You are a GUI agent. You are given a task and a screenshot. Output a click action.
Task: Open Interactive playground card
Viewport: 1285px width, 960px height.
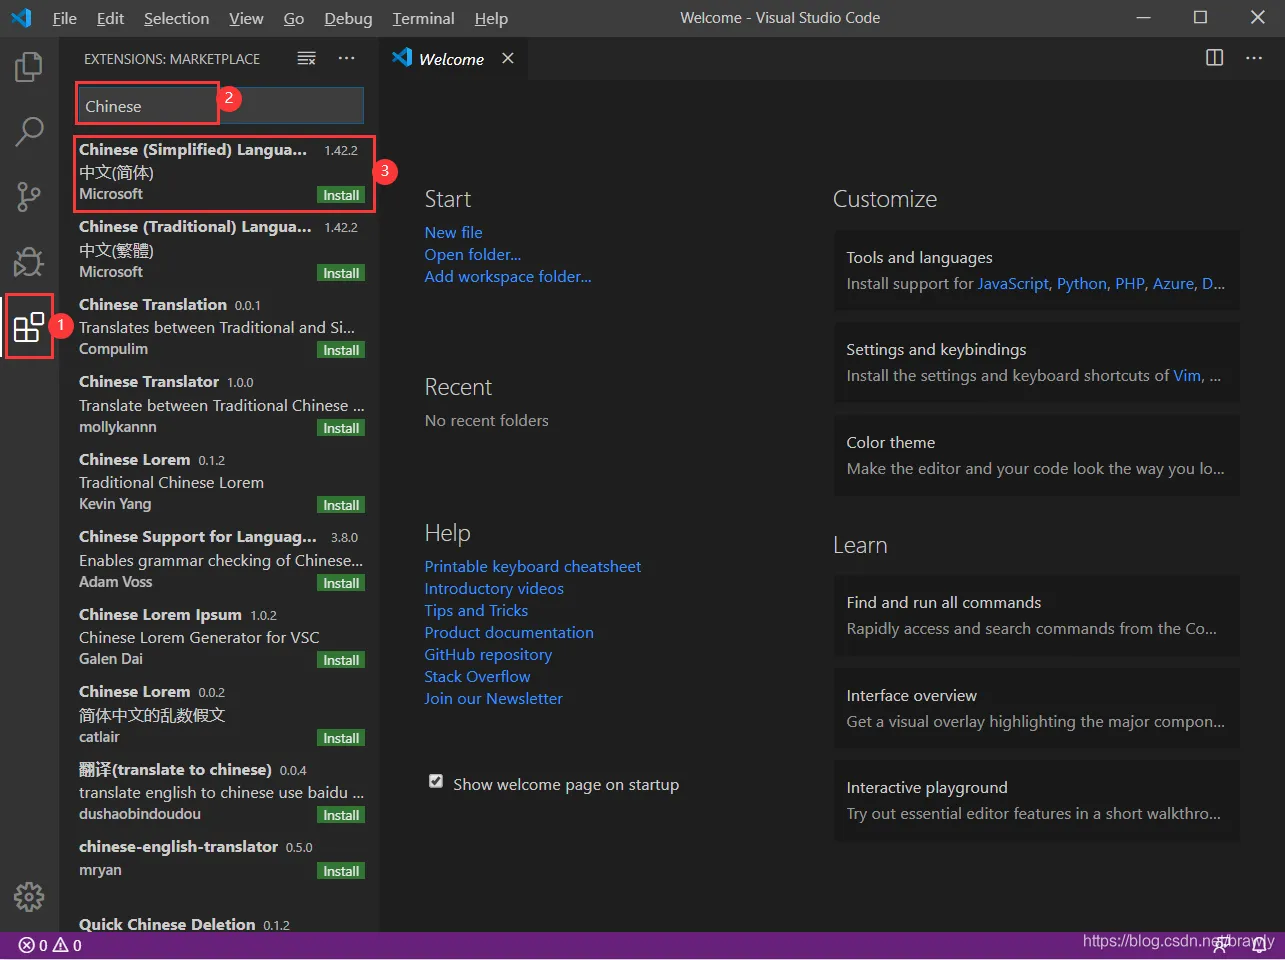(1036, 800)
